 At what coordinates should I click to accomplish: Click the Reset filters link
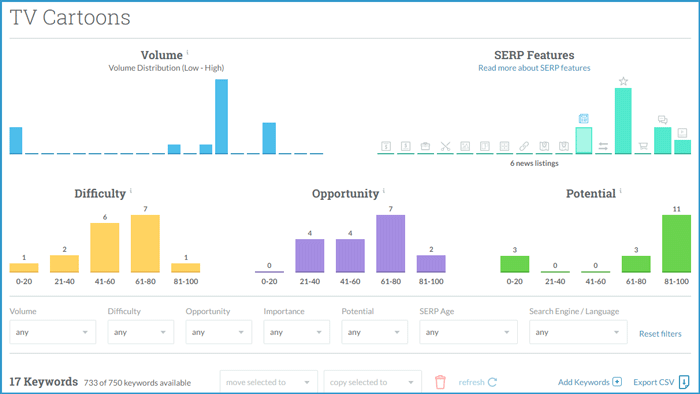(660, 334)
